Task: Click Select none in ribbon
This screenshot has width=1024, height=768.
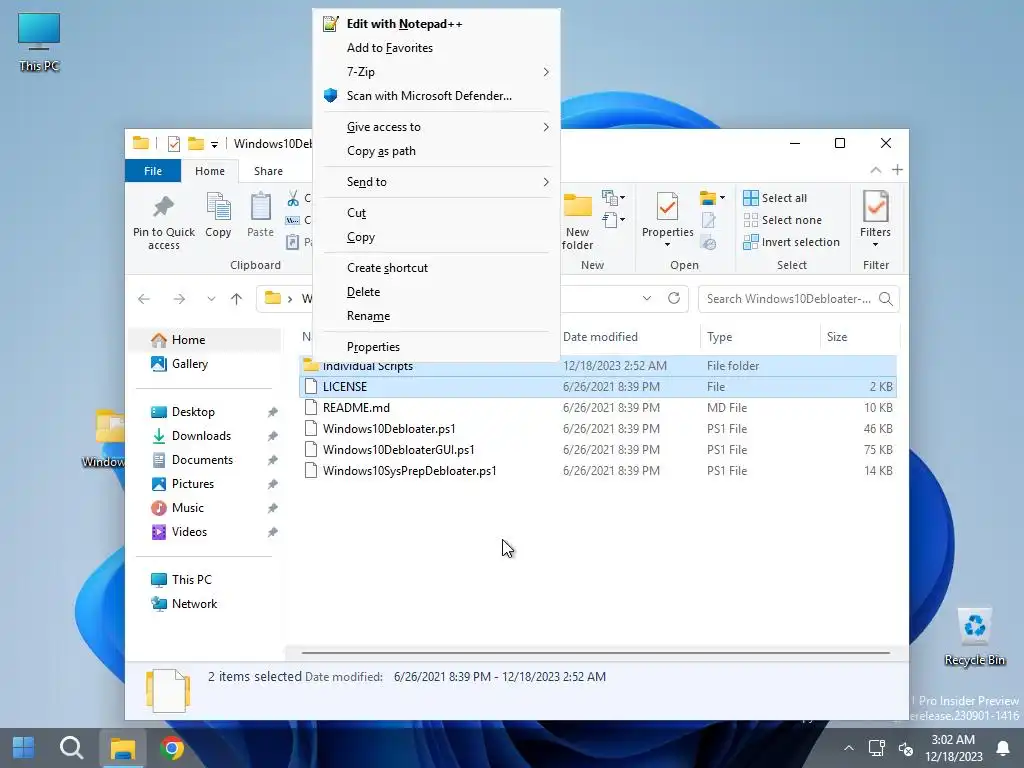Action: [782, 220]
